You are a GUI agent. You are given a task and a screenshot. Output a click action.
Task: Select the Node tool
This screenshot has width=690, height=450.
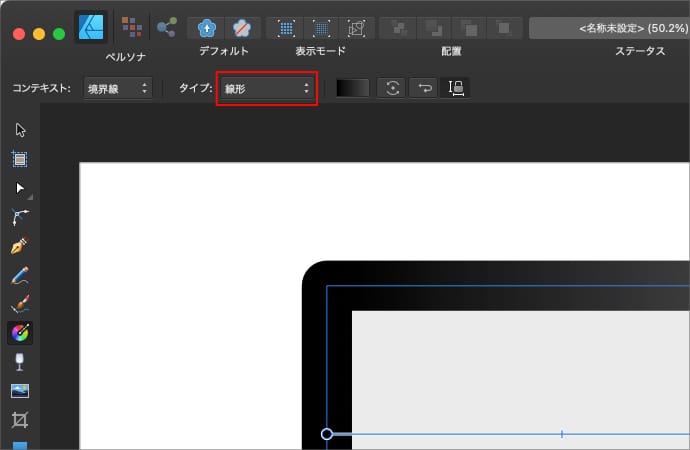coord(20,187)
